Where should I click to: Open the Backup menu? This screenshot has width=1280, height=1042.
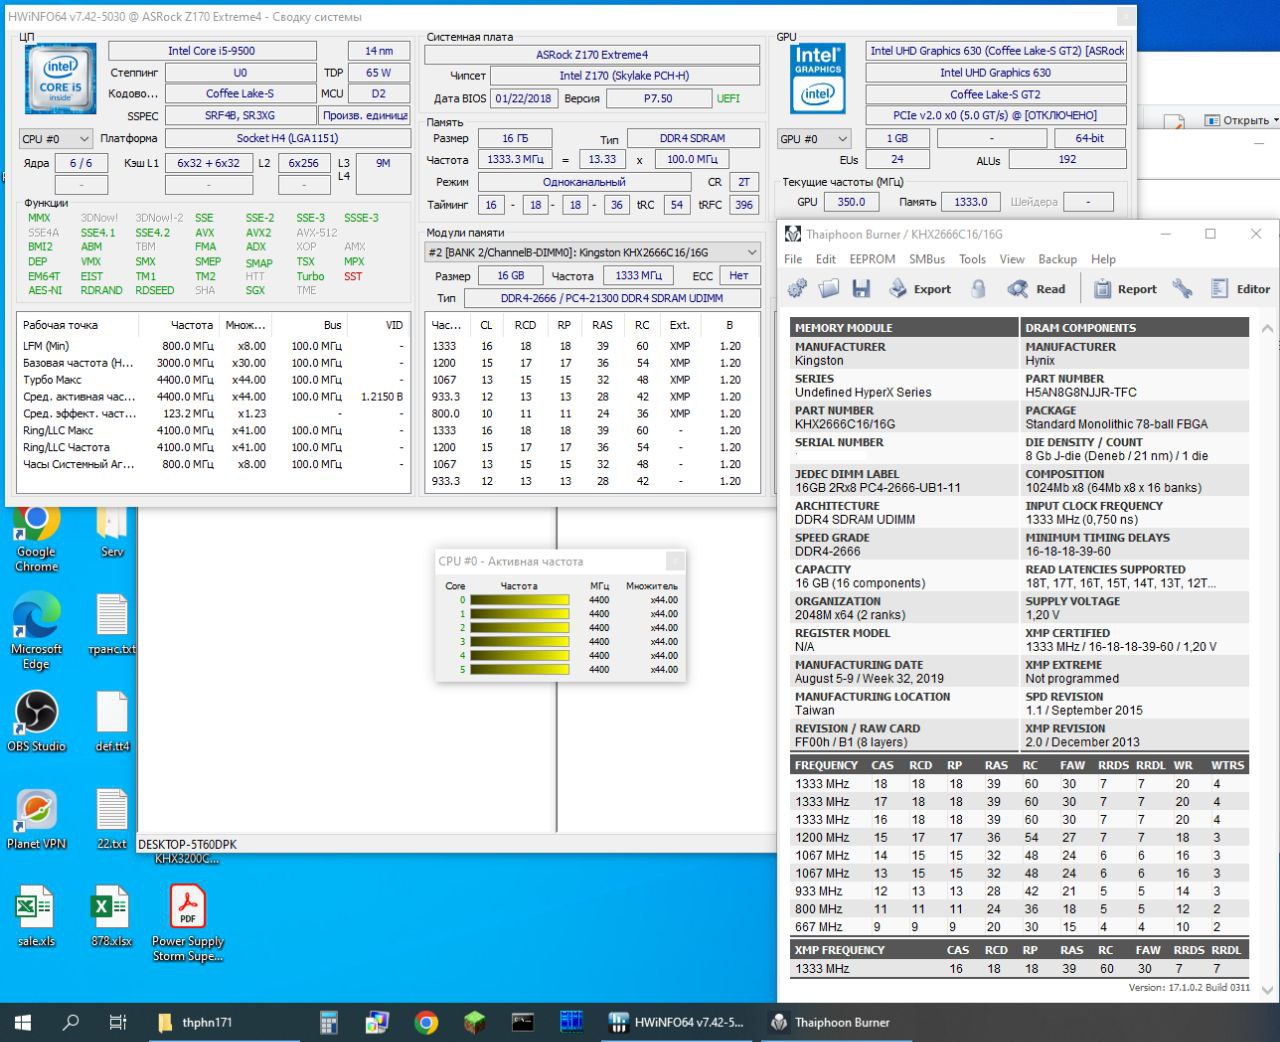coord(1057,259)
